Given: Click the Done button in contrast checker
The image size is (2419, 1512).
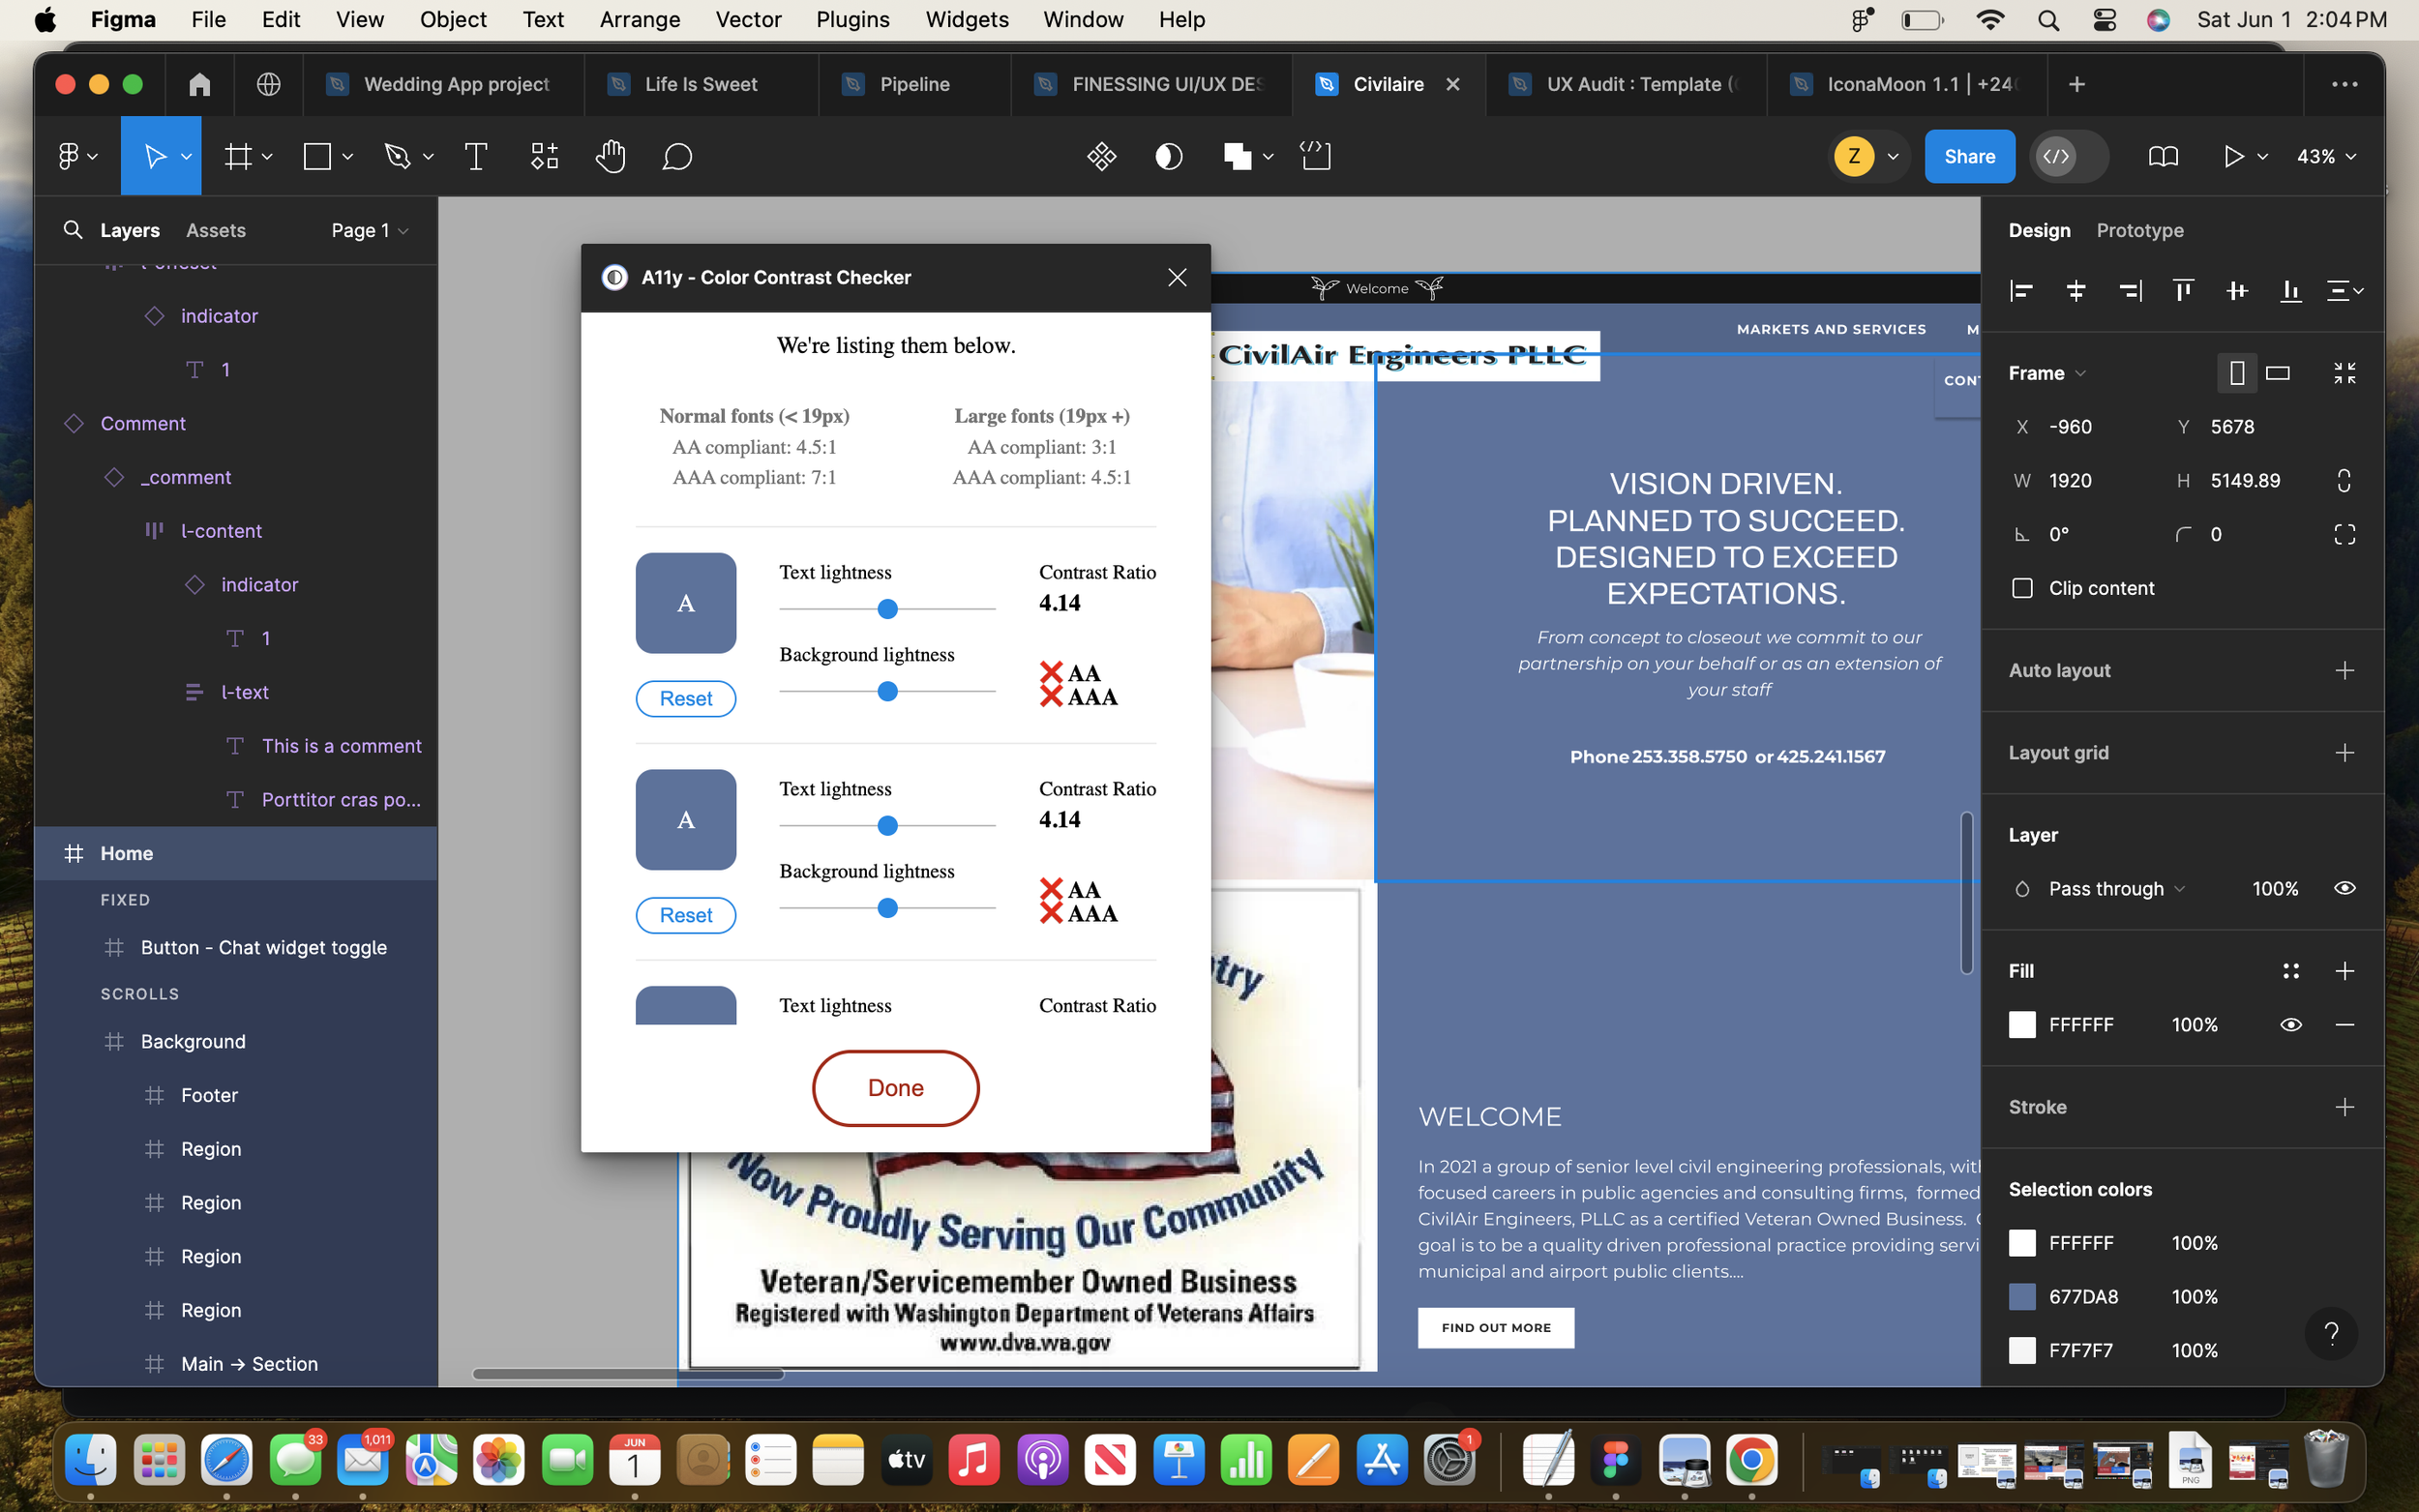Looking at the screenshot, I should pos(895,1088).
